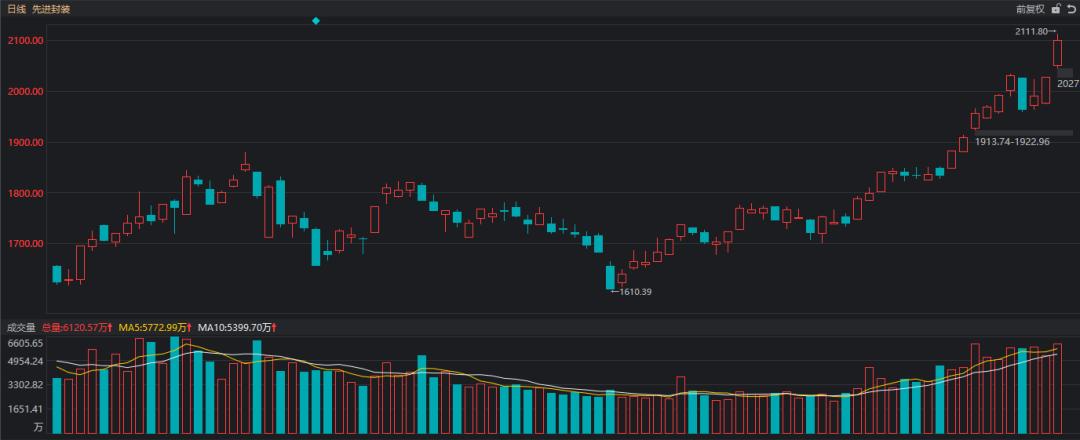The image size is (1080, 440).
Task: Select the MA10 volume average label
Action: (236, 327)
